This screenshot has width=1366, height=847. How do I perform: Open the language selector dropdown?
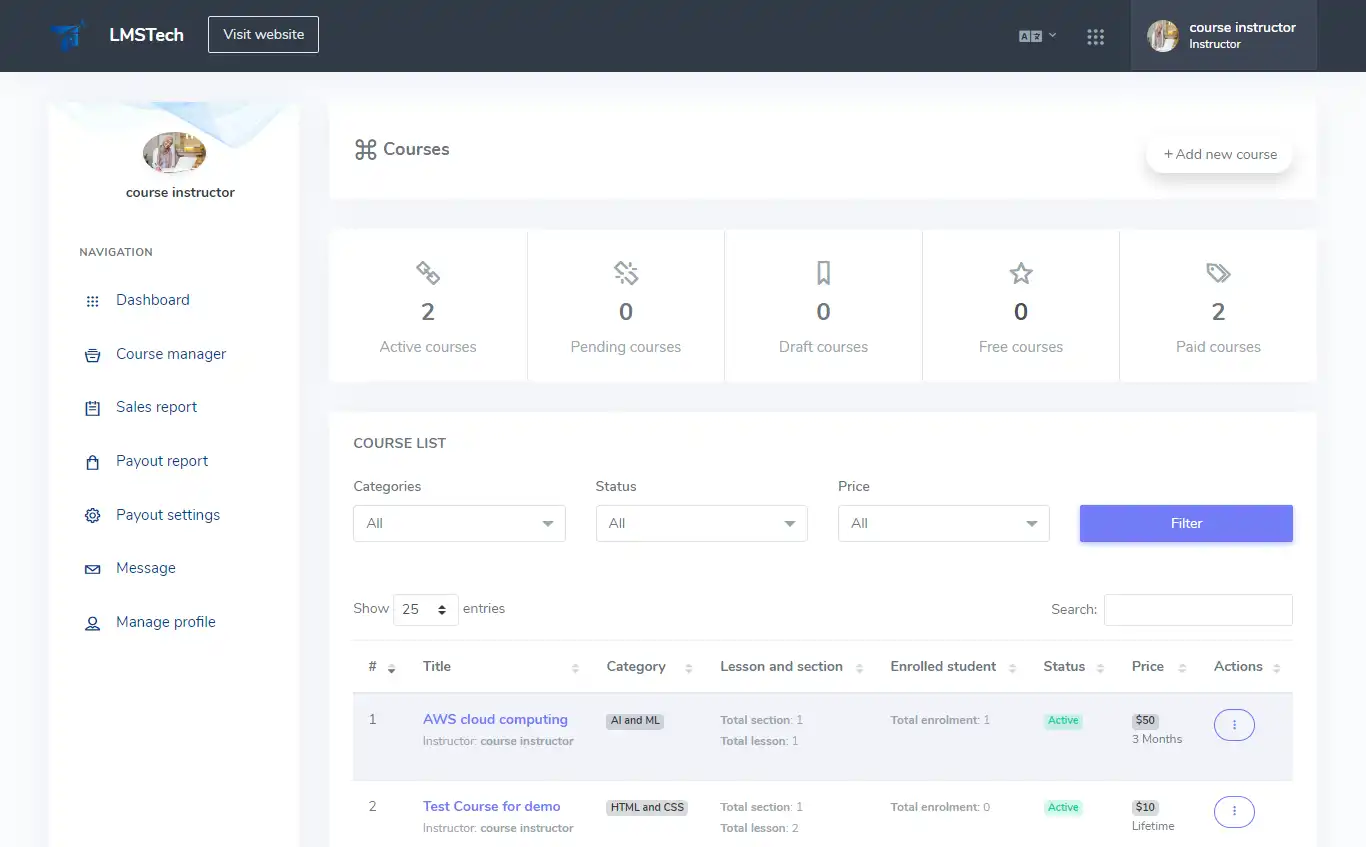[1037, 35]
